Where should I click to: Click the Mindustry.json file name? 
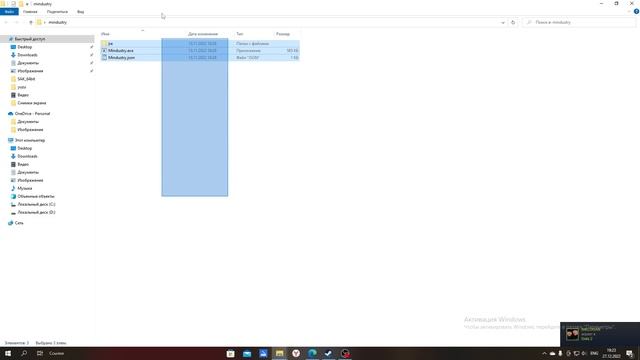[122, 58]
